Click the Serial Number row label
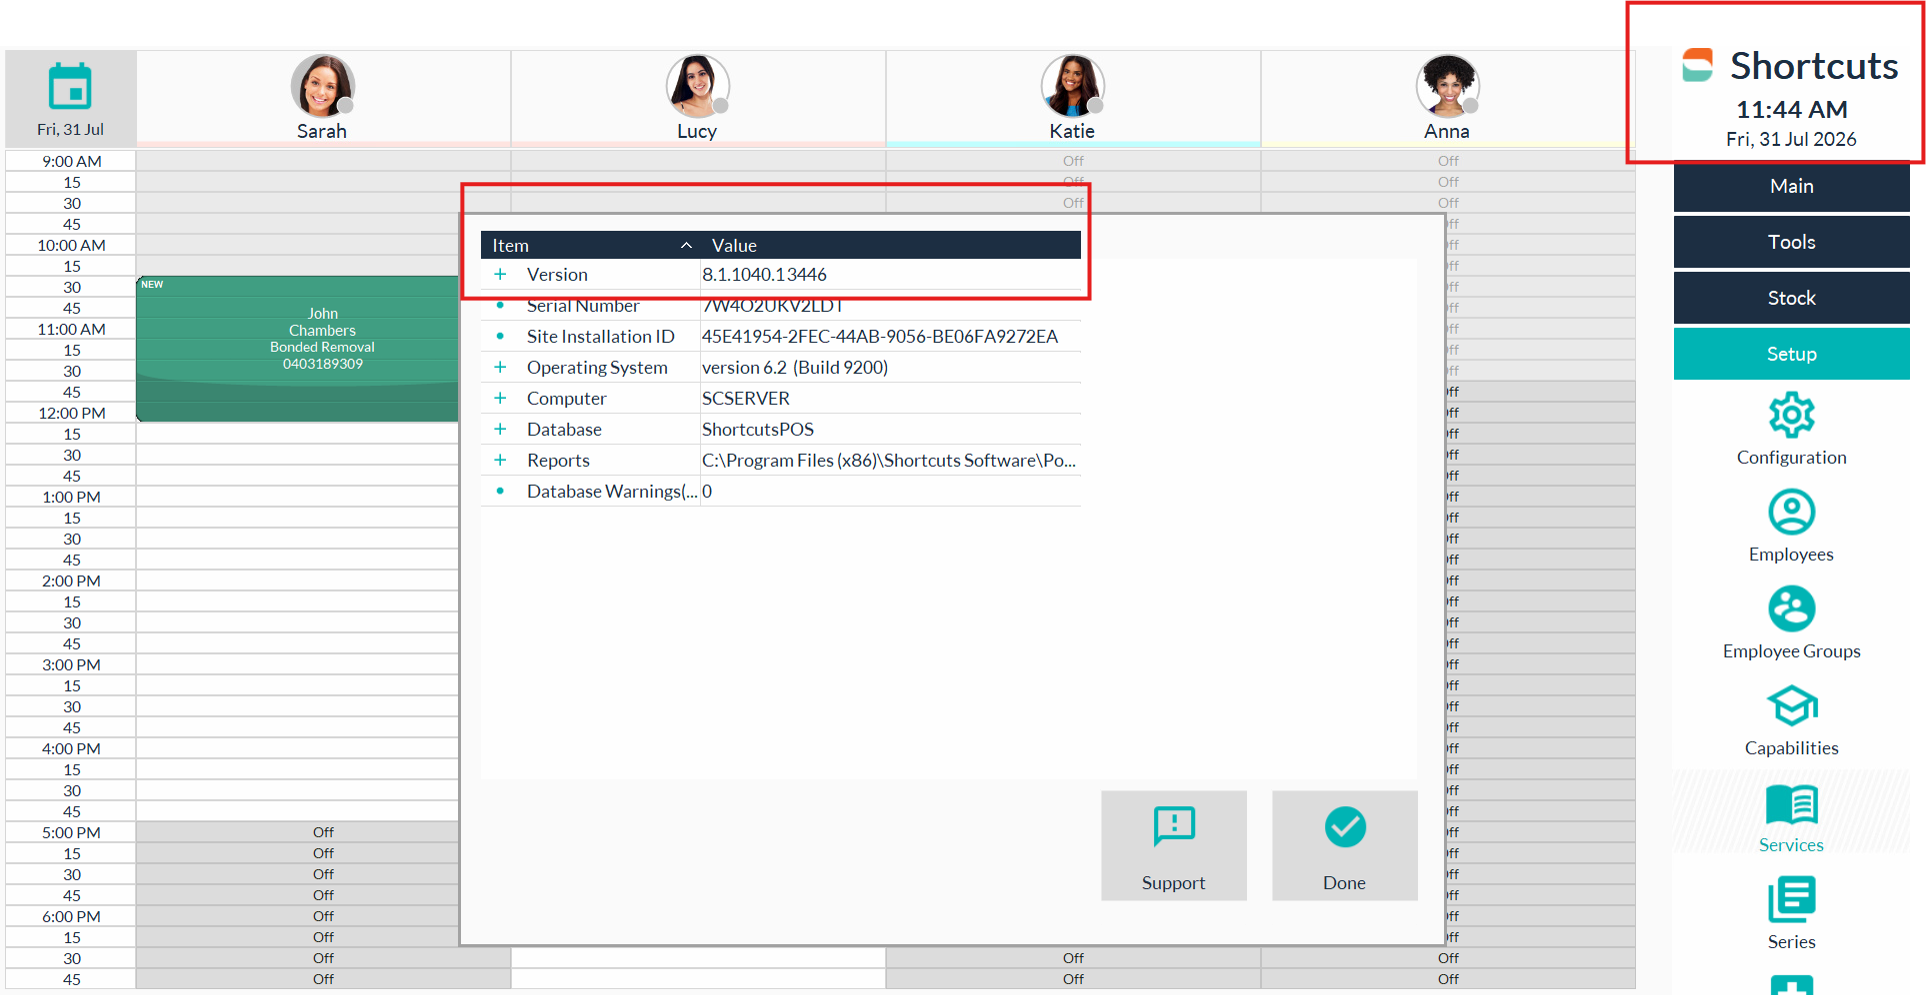 pos(583,305)
